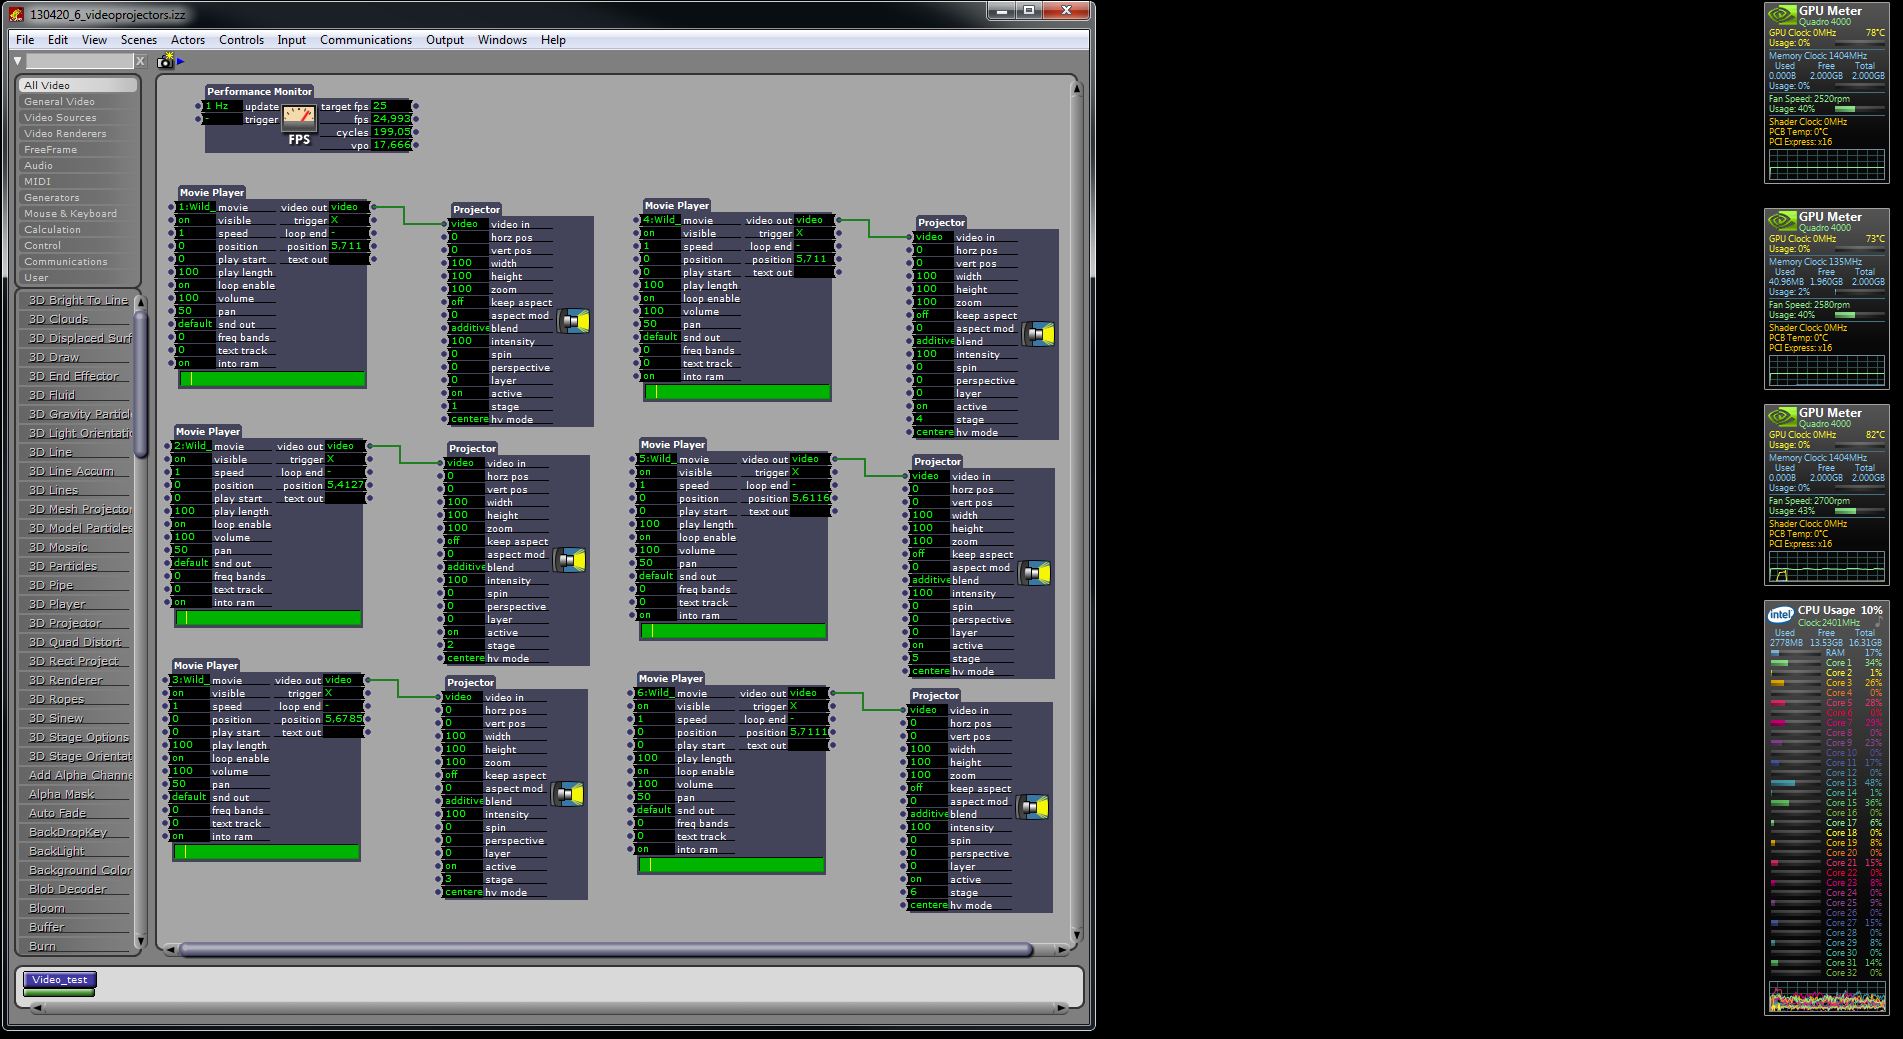Toggle active value on stage 4 Projector
The width and height of the screenshot is (1903, 1039).
(932, 406)
